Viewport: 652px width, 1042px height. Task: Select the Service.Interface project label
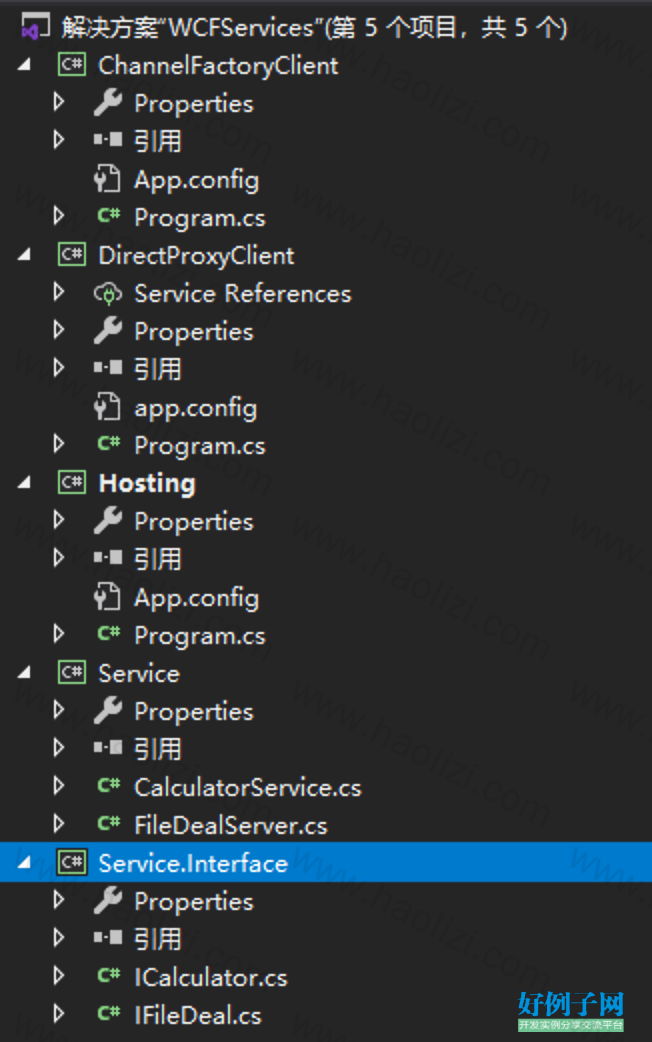[193, 863]
